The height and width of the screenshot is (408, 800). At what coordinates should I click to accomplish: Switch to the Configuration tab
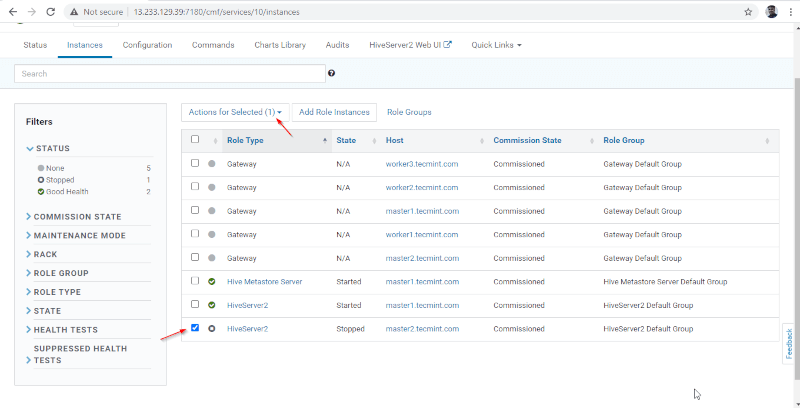147,45
